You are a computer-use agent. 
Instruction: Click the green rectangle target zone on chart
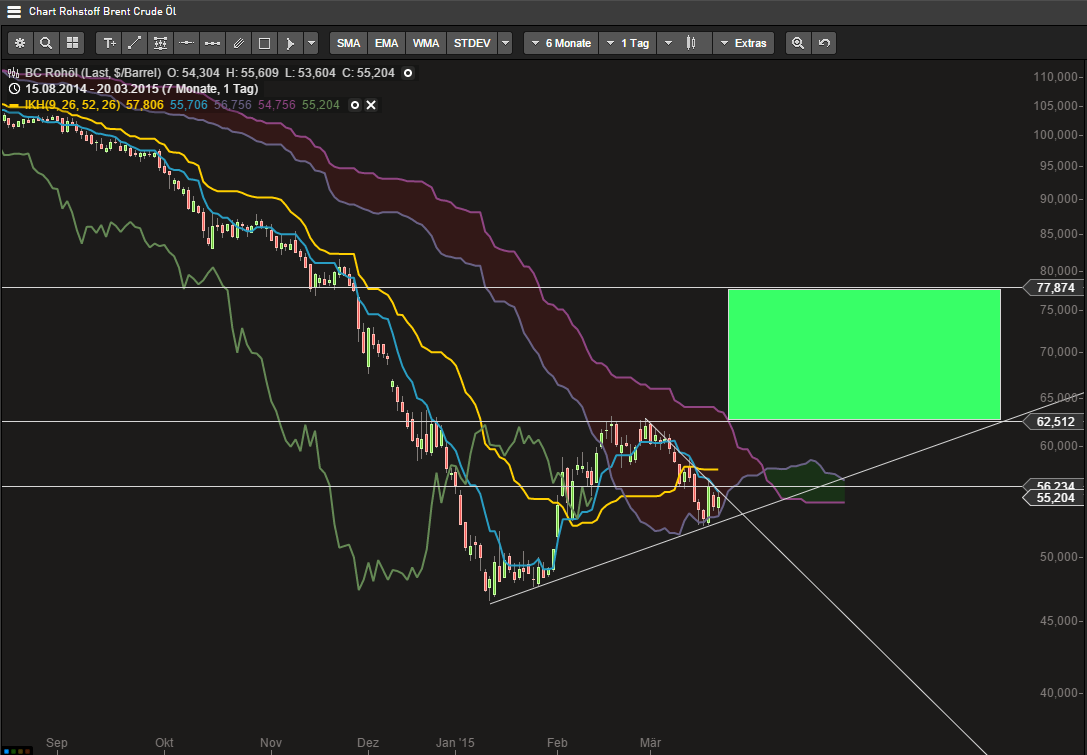point(863,353)
